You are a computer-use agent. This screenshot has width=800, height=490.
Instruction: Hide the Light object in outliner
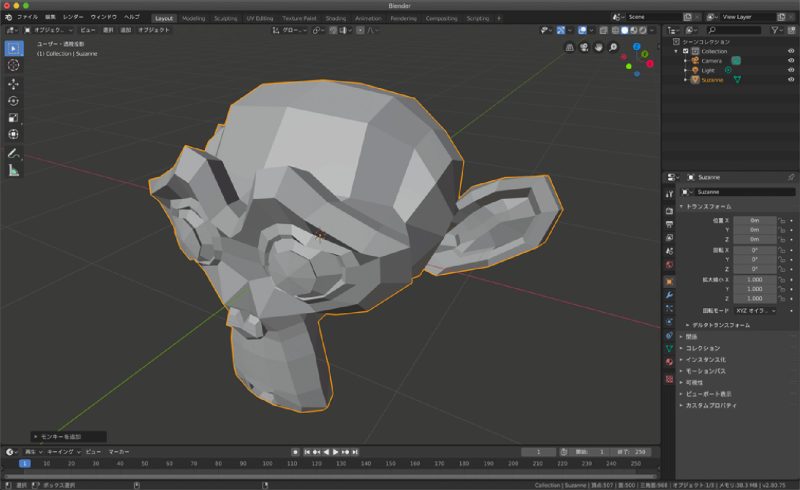pyautogui.click(x=791, y=70)
